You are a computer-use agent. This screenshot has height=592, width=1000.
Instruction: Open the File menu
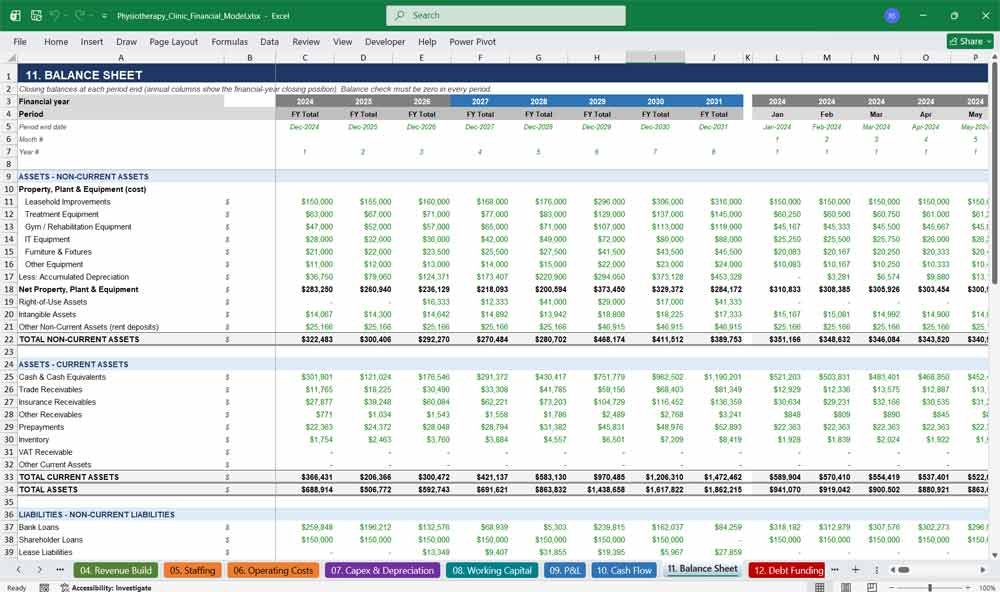pyautogui.click(x=20, y=41)
